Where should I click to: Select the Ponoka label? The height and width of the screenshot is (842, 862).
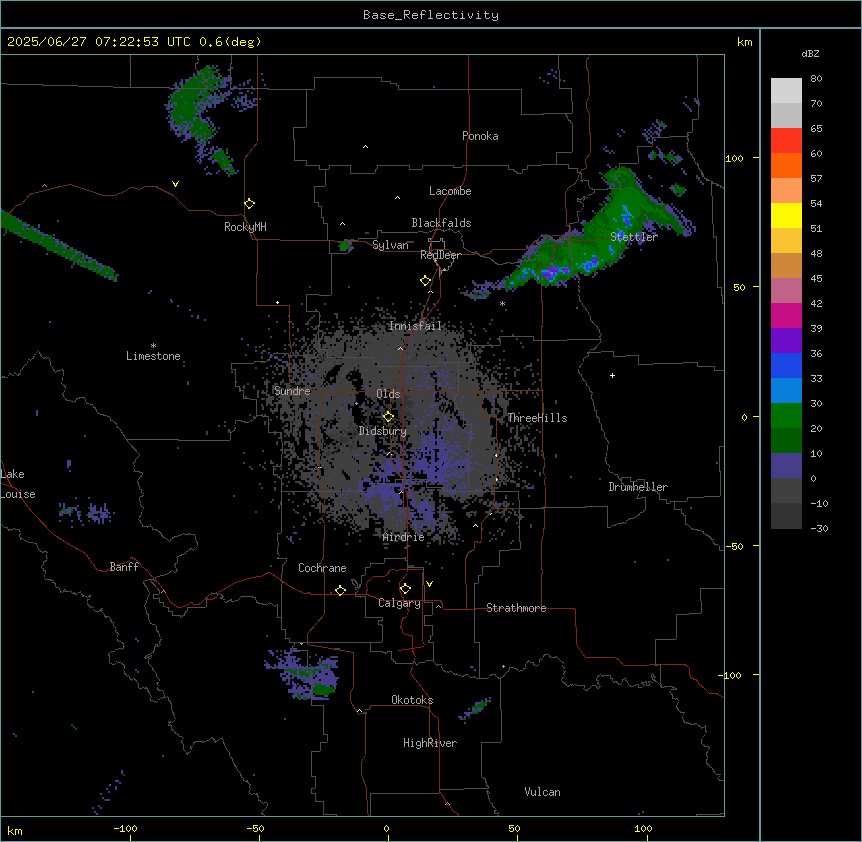coord(480,136)
